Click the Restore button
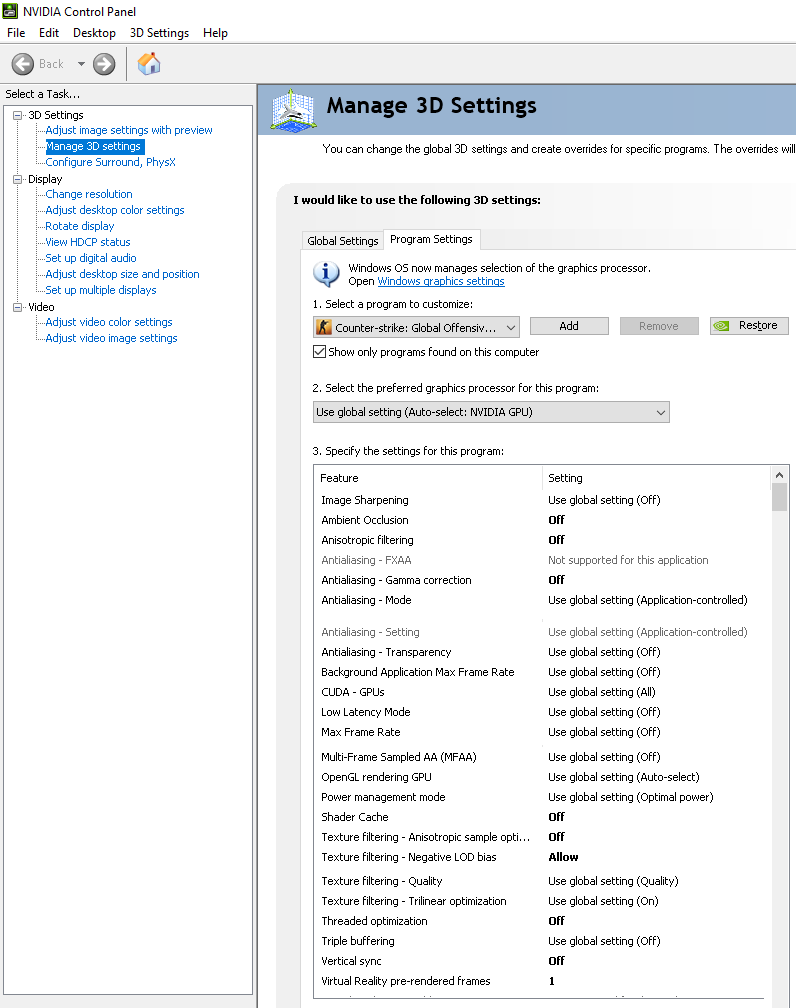This screenshot has width=796, height=1008. tap(749, 326)
